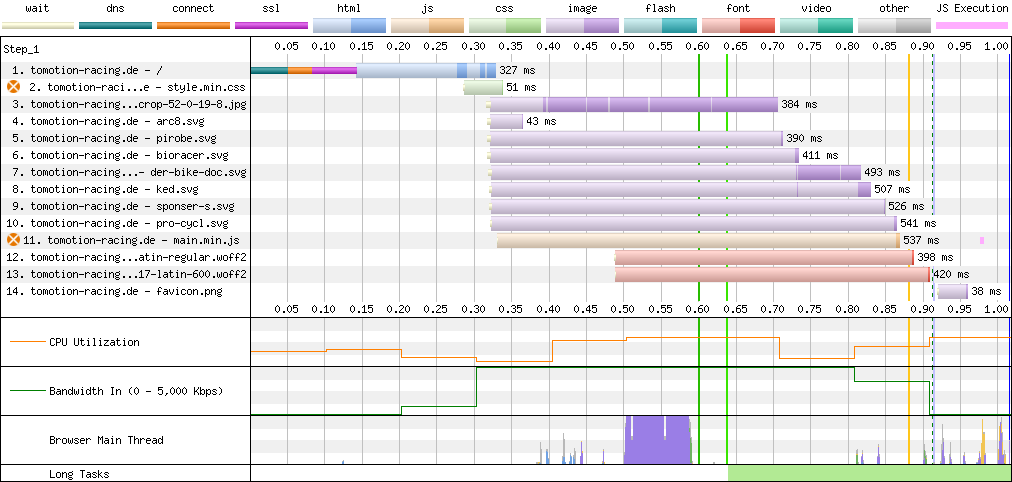Click the red font bar of atin-regular.woff2
Image resolution: width=1012 pixels, height=482 pixels.
click(764, 257)
